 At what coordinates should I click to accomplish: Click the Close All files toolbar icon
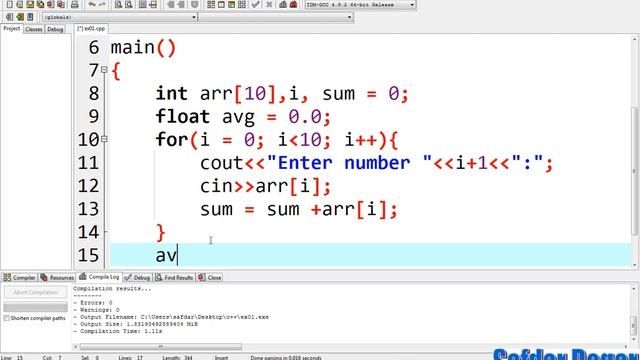tap(61, 4)
